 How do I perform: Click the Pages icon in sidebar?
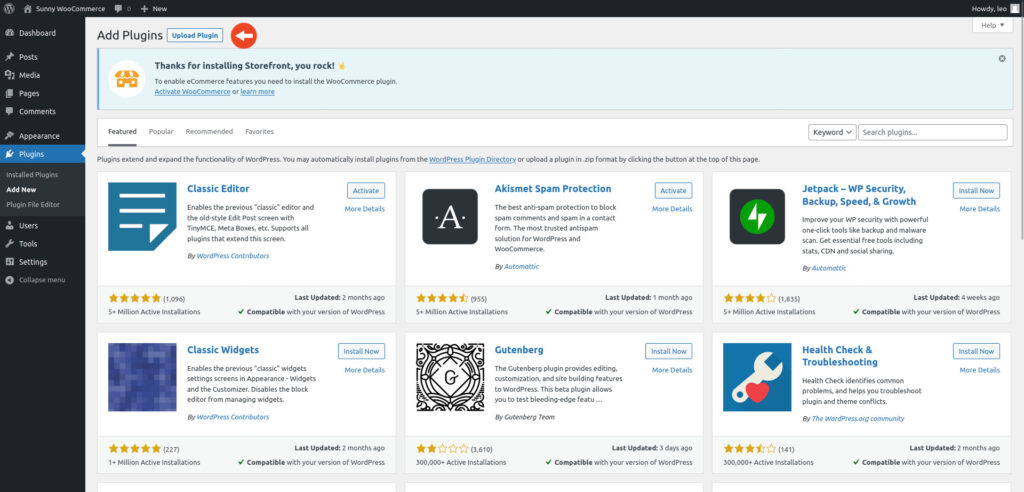9,93
